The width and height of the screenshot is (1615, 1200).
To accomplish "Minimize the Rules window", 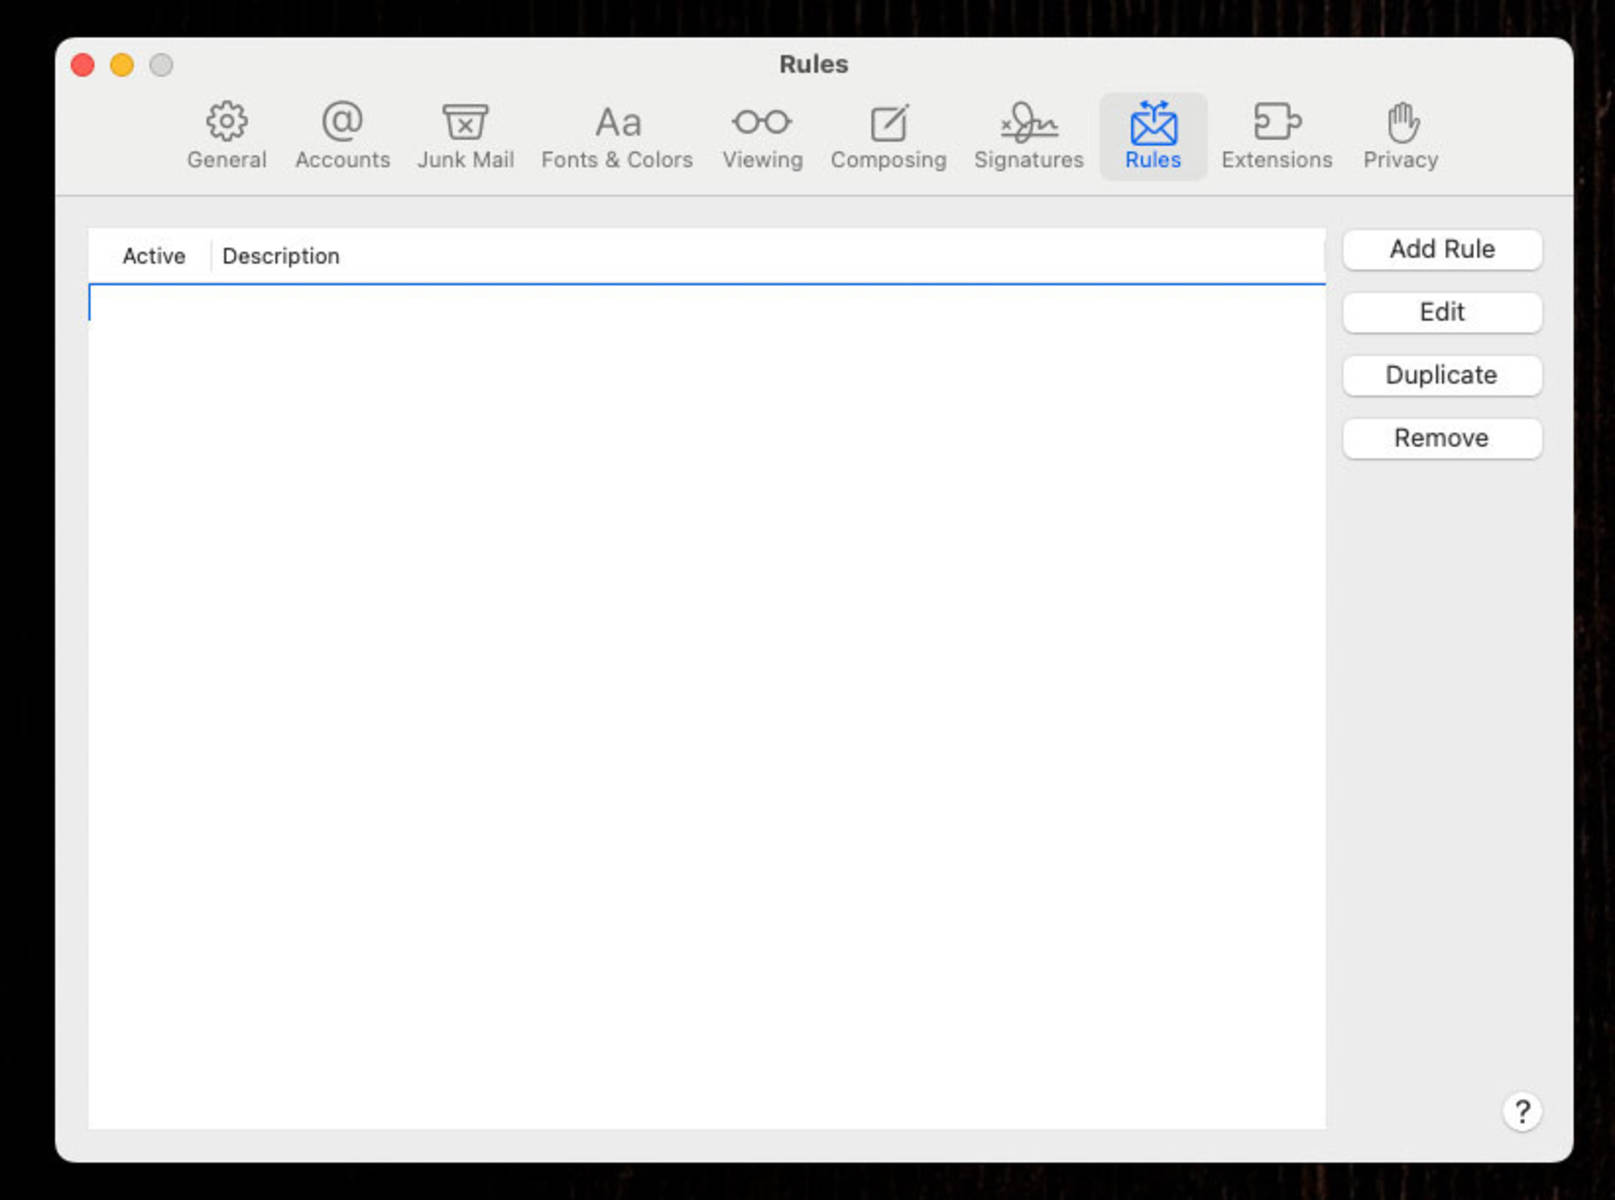I will pyautogui.click(x=122, y=65).
